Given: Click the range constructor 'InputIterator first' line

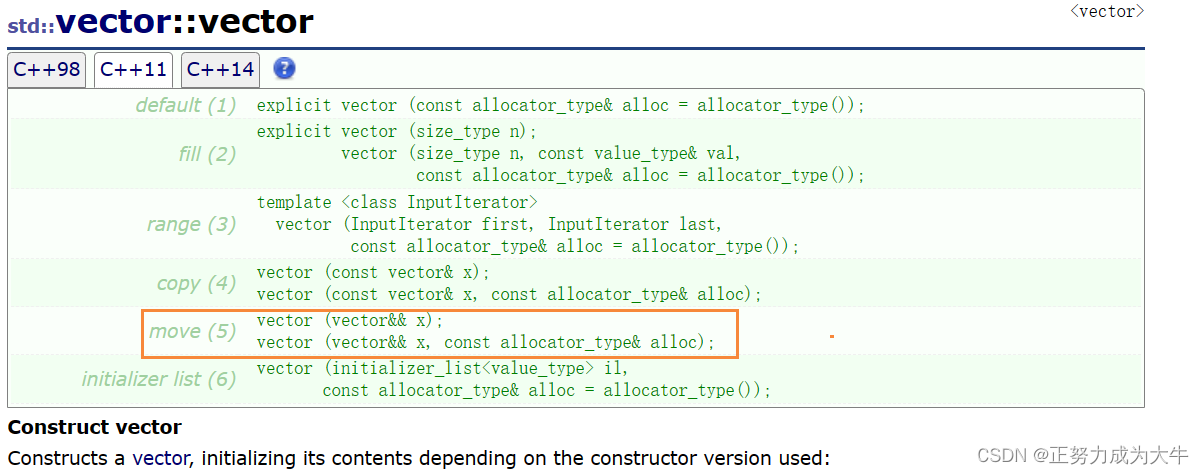Looking at the screenshot, I should (x=499, y=224).
